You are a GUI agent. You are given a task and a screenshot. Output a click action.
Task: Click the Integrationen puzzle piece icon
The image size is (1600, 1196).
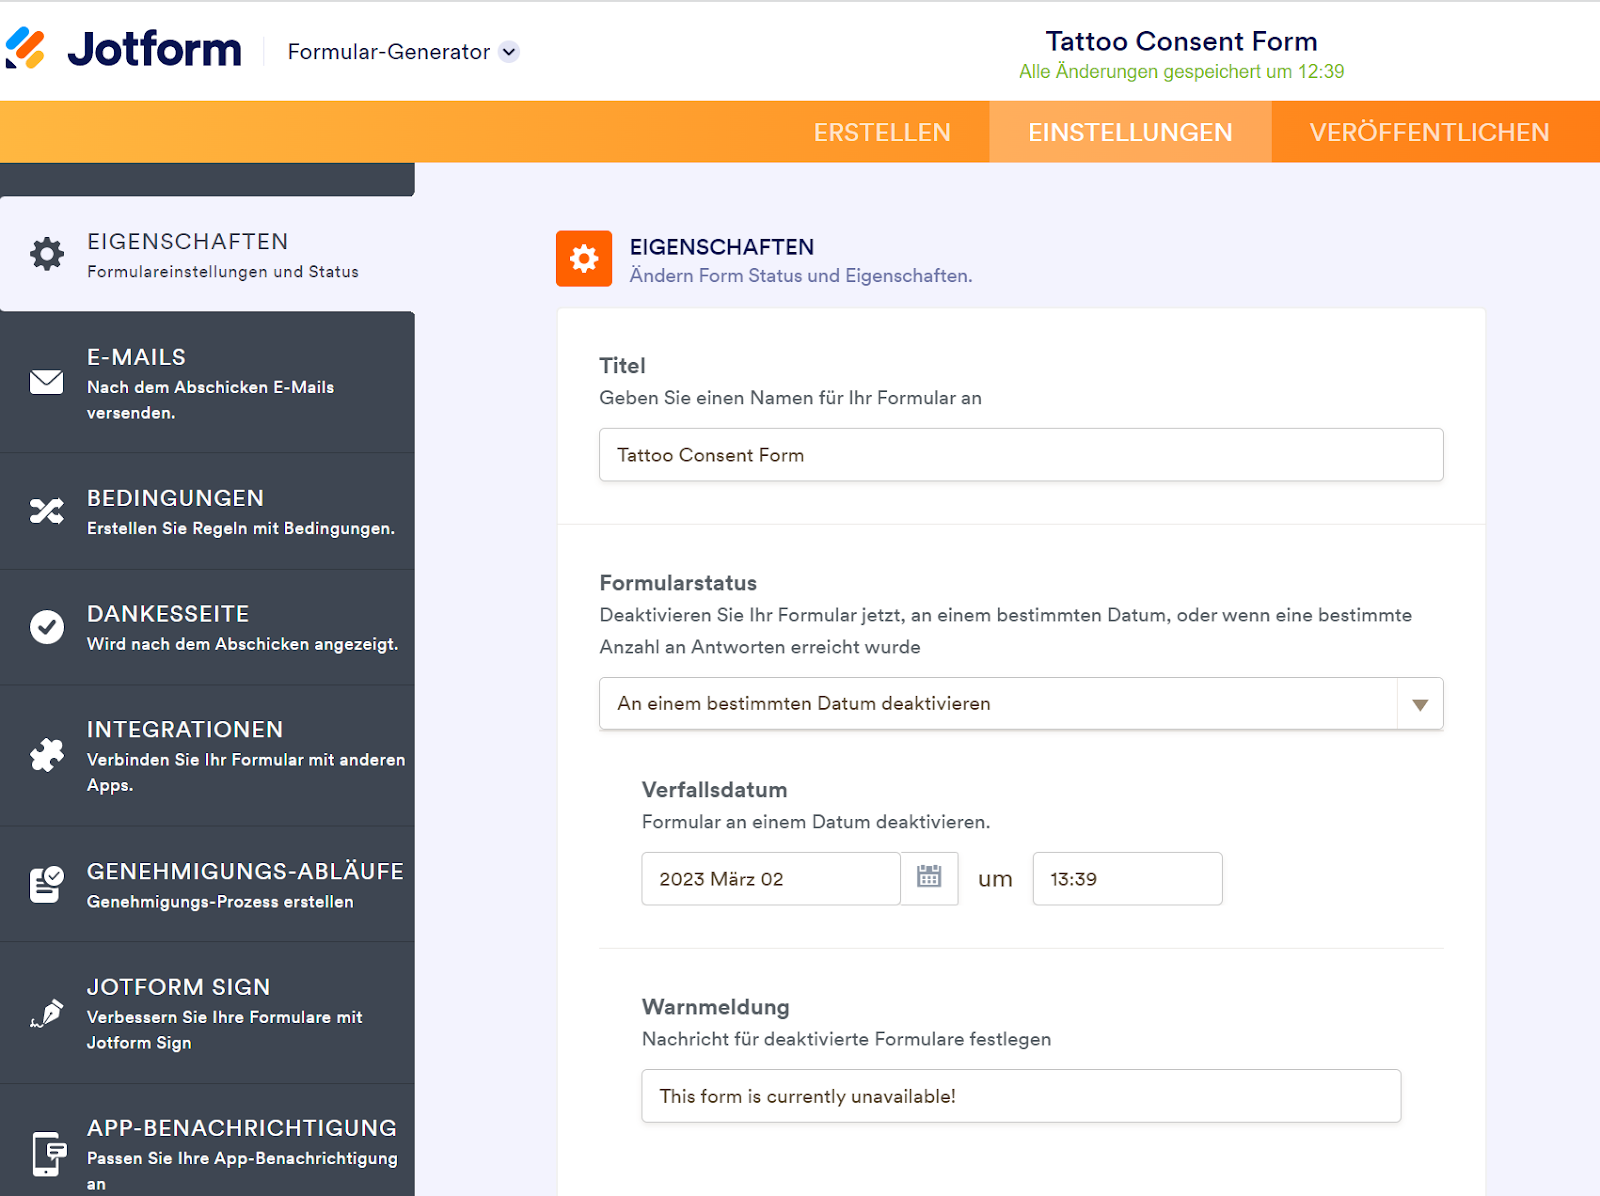pos(47,755)
